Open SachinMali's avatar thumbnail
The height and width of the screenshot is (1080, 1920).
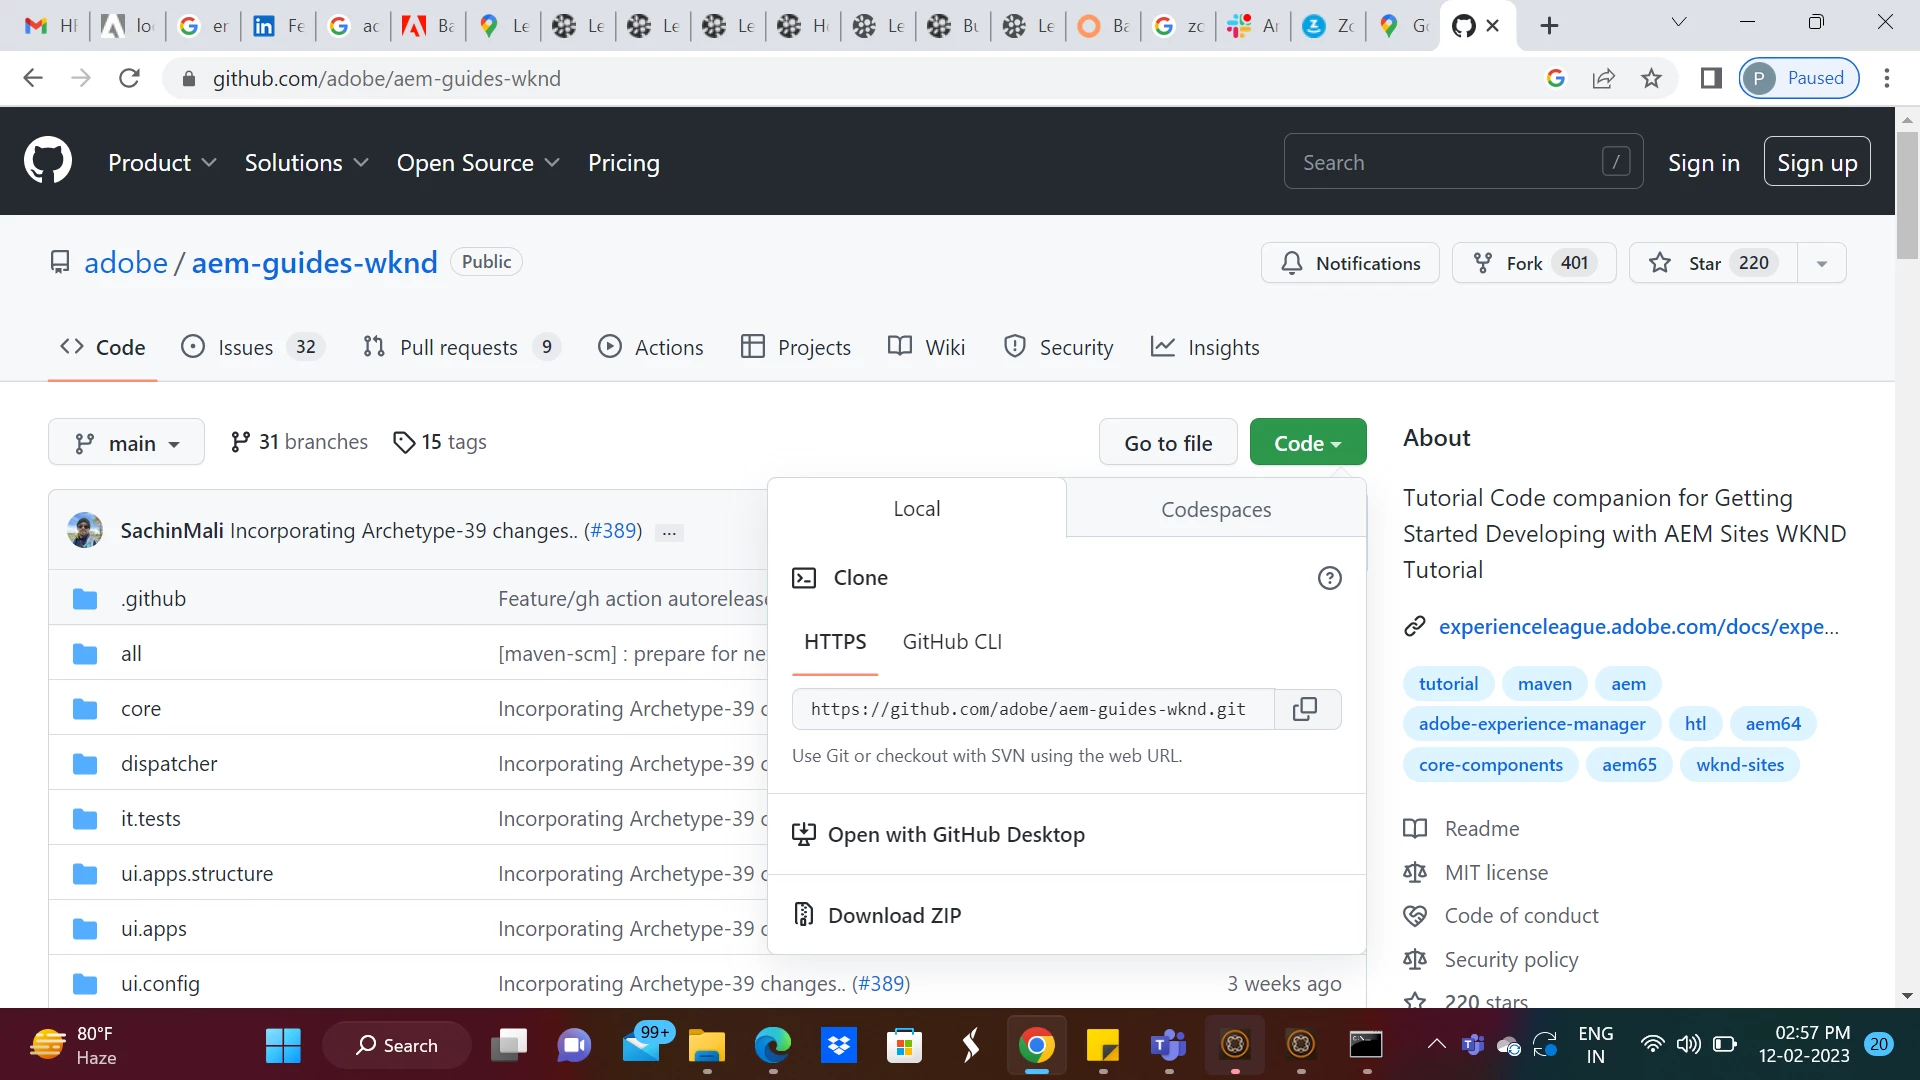point(85,530)
